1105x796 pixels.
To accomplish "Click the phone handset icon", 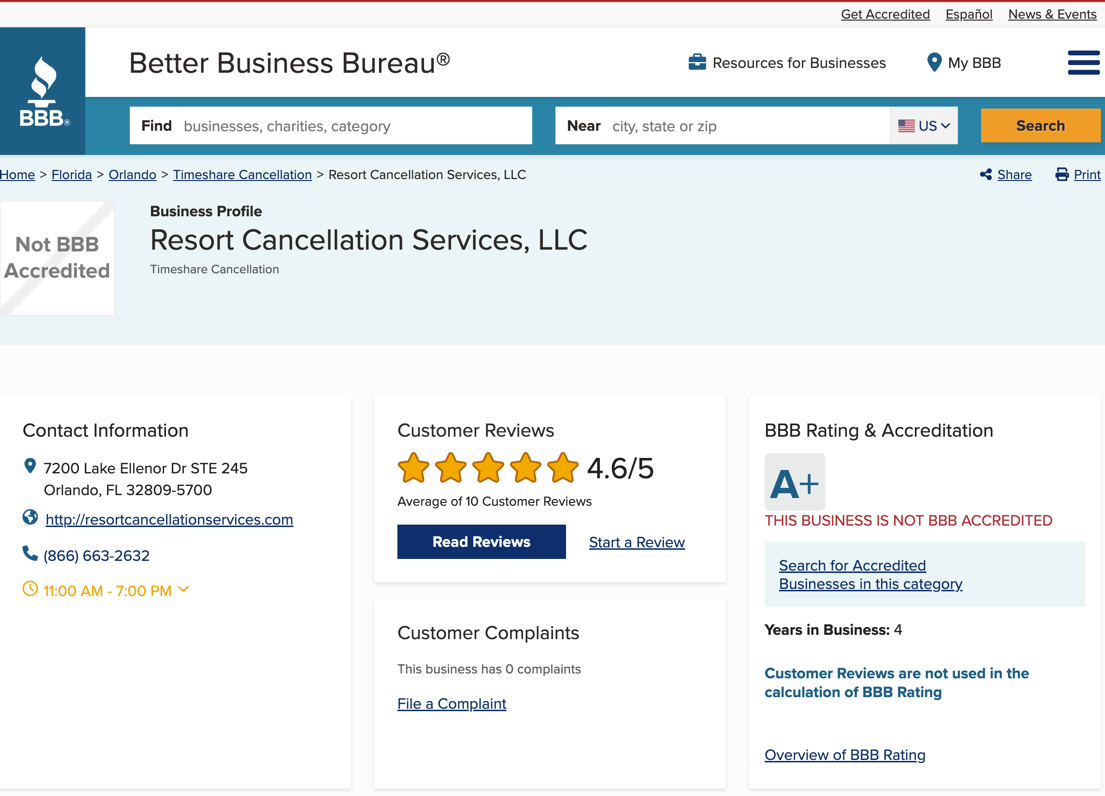I will pos(30,554).
